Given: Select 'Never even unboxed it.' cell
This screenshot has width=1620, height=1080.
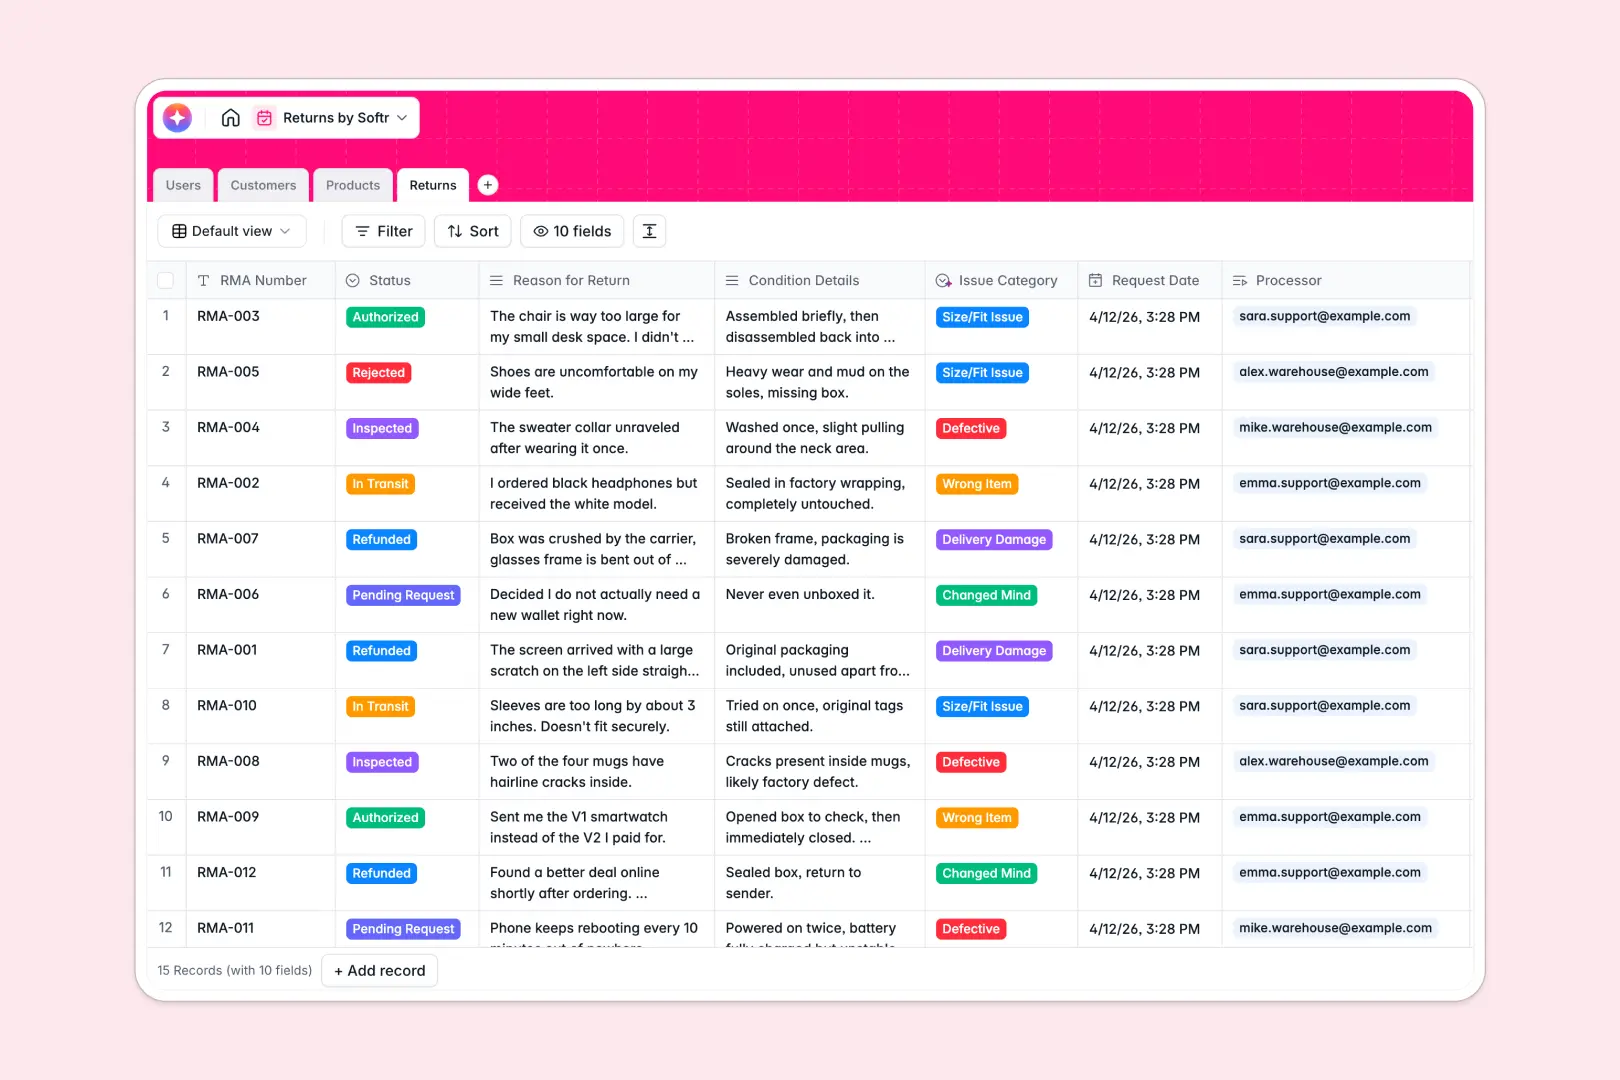Looking at the screenshot, I should (820, 605).
